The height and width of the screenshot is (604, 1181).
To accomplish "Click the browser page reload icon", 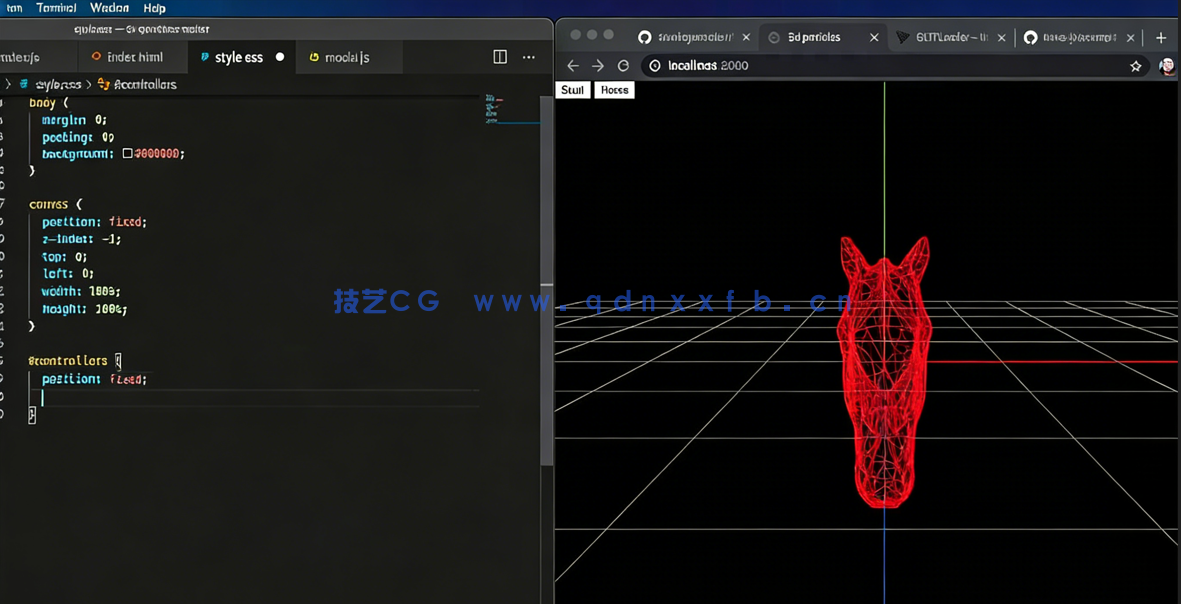I will pyautogui.click(x=622, y=65).
